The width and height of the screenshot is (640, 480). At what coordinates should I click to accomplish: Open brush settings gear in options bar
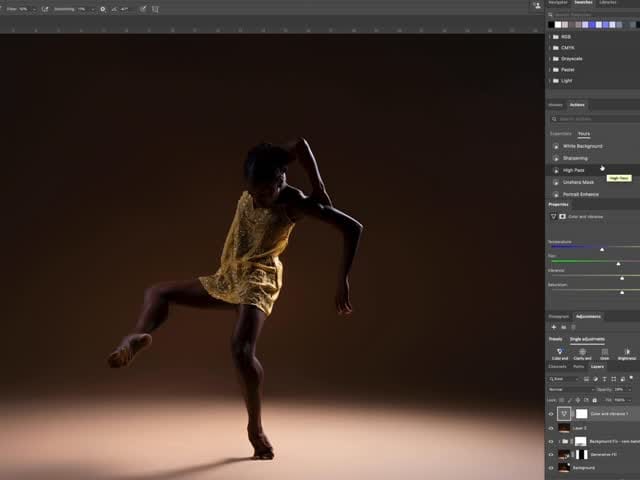(103, 9)
